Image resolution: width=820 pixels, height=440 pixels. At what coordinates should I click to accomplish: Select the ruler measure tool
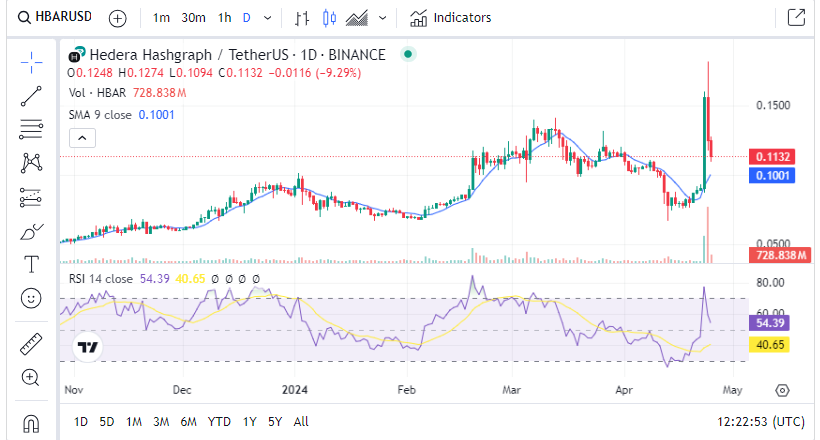31,344
